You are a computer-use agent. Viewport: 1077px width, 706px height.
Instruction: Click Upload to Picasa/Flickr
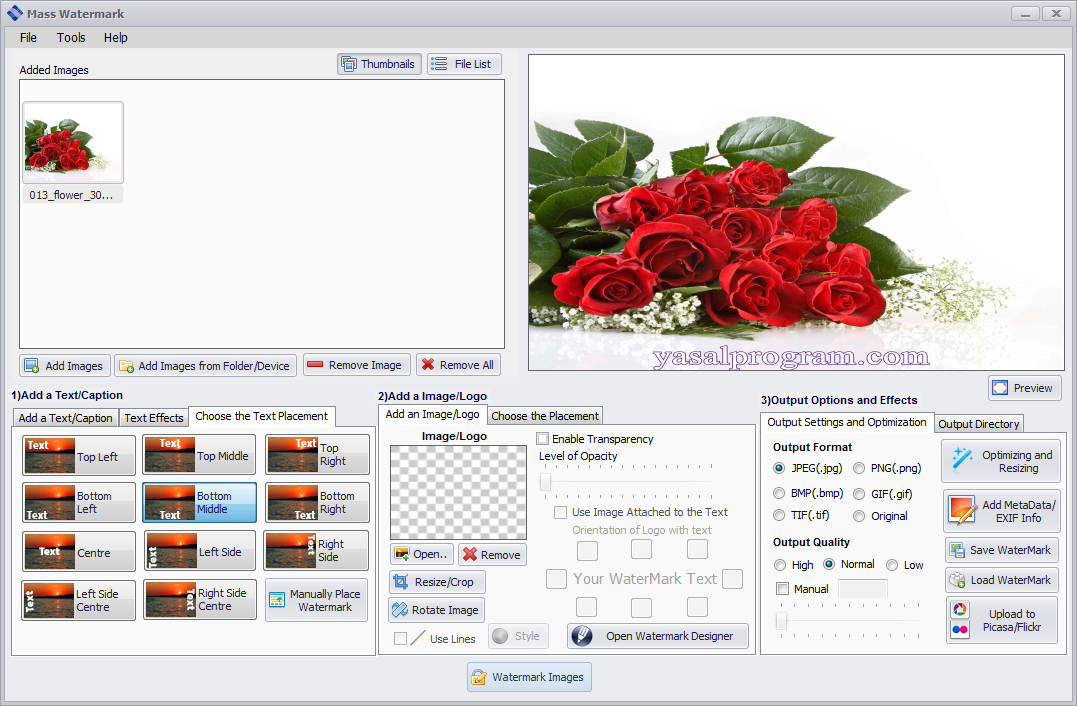tap(1001, 621)
